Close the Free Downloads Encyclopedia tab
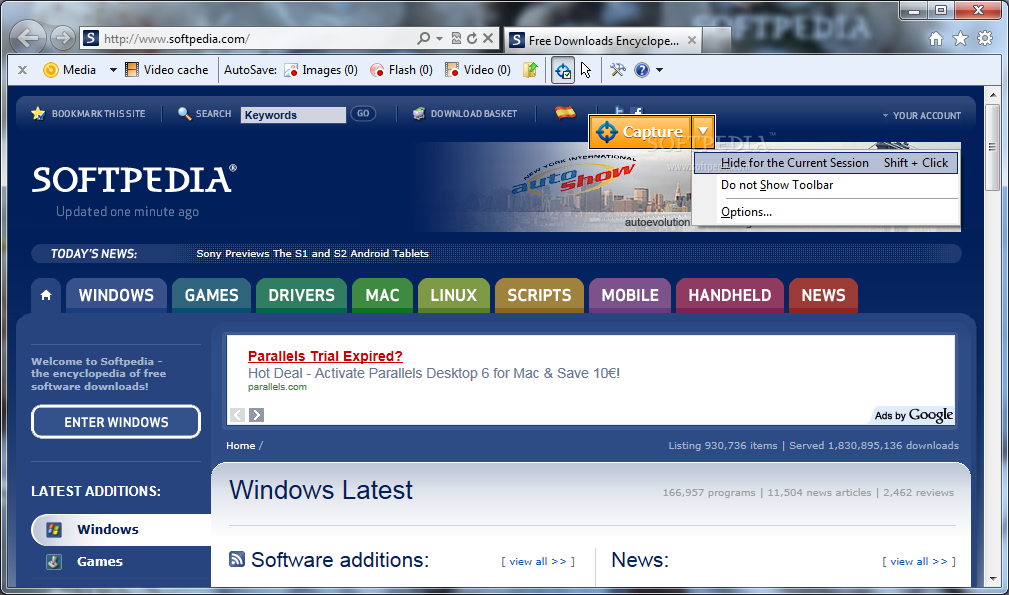The height and width of the screenshot is (595, 1009). pos(692,40)
